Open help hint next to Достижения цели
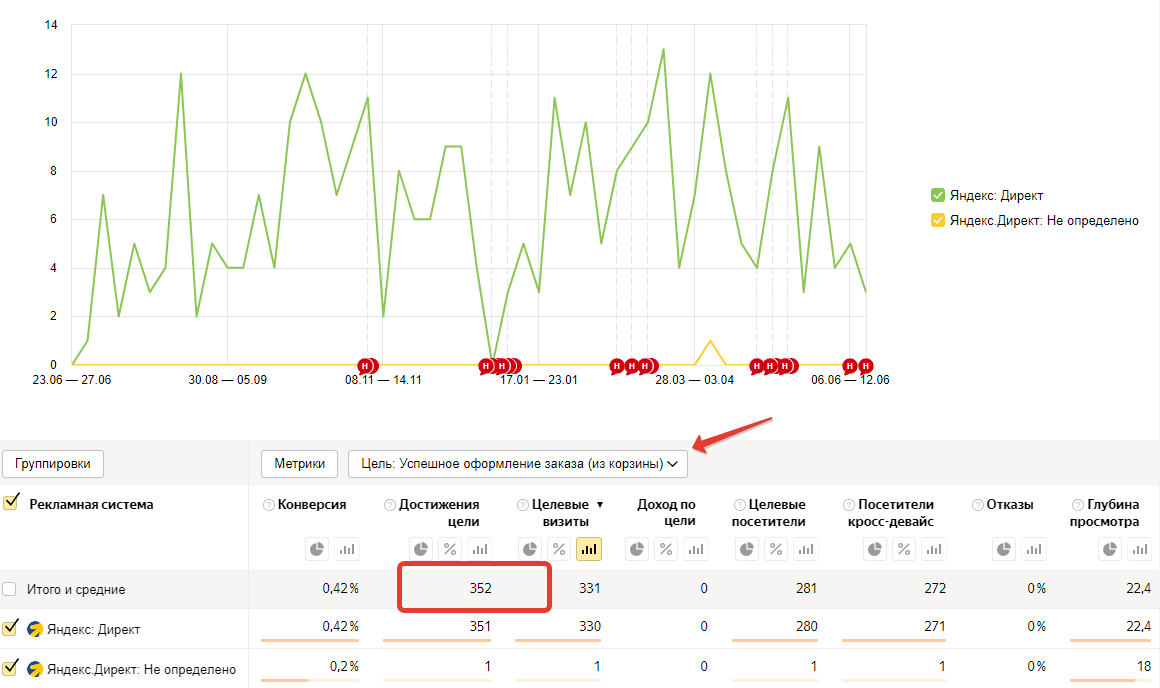 tap(390, 505)
